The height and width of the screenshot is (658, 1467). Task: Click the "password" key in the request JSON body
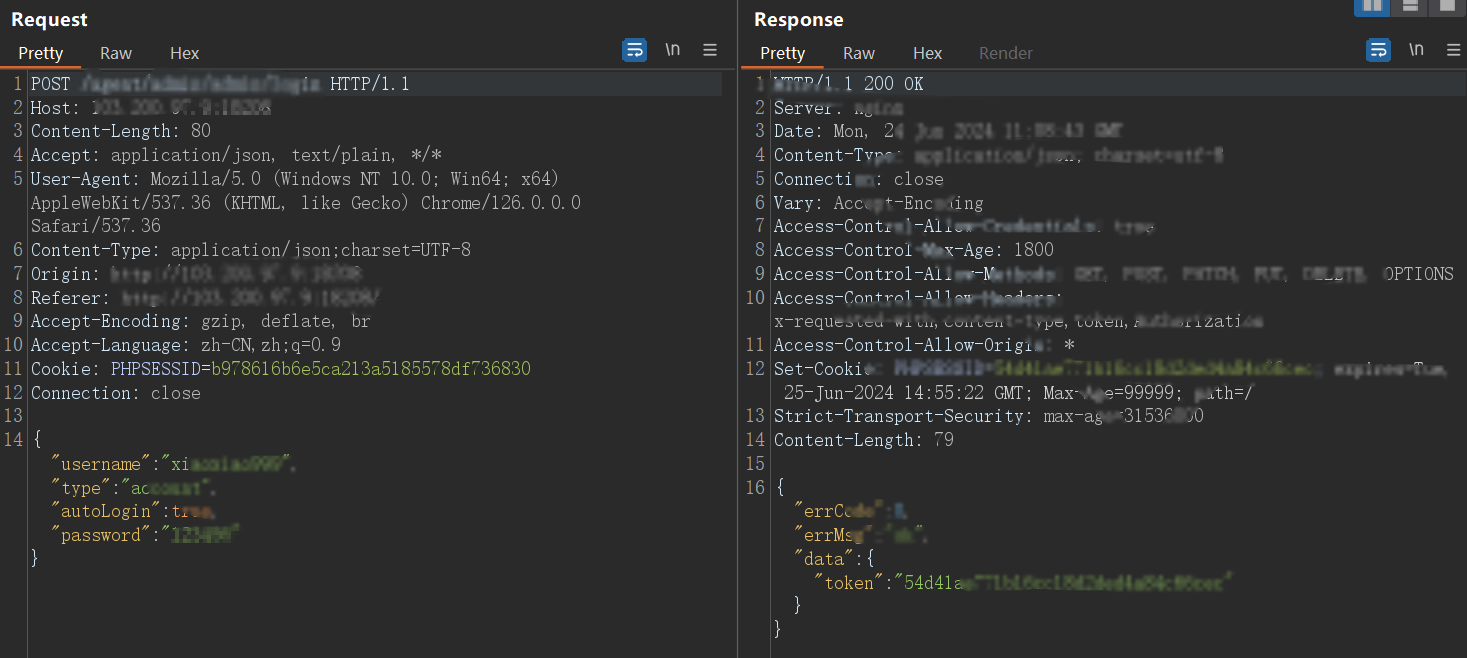pyautogui.click(x=101, y=535)
